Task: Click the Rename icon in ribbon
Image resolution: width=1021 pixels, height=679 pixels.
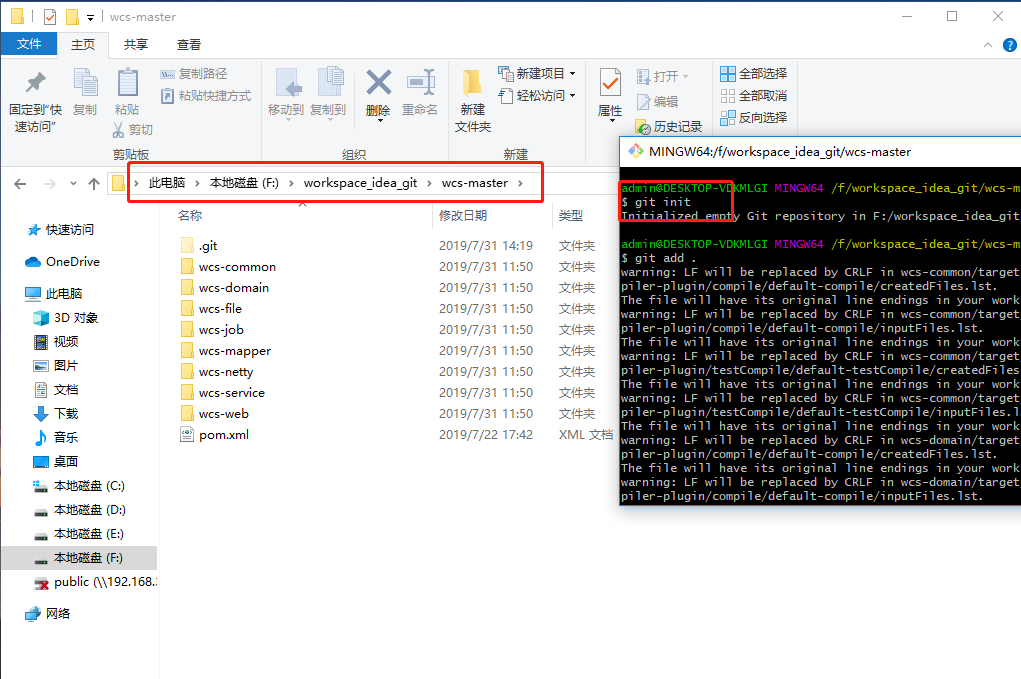Action: coord(419,85)
